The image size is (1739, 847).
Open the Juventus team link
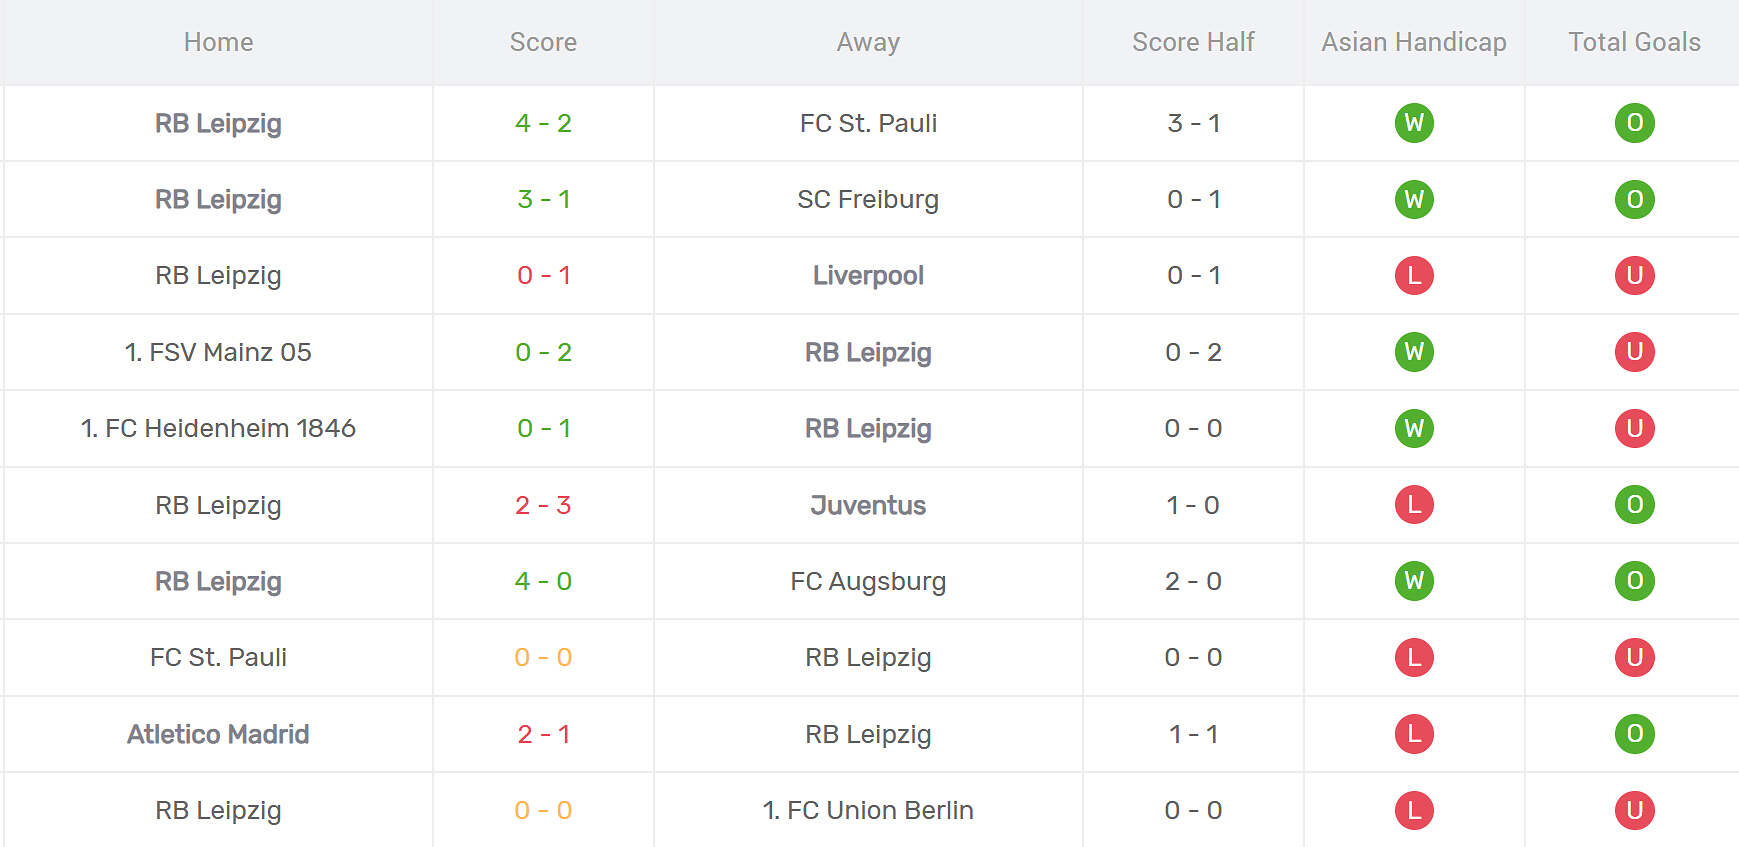[x=868, y=505]
